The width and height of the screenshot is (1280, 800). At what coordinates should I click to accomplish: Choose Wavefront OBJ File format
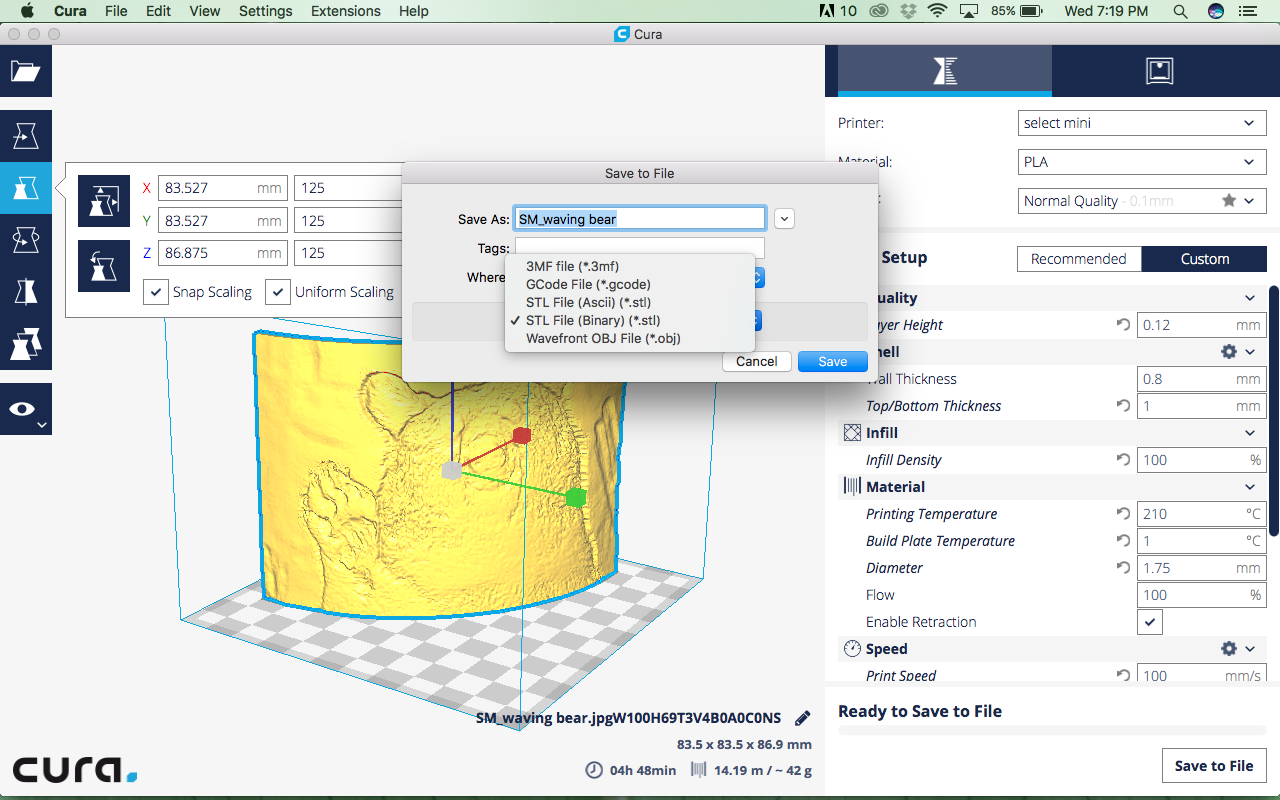(x=630, y=338)
